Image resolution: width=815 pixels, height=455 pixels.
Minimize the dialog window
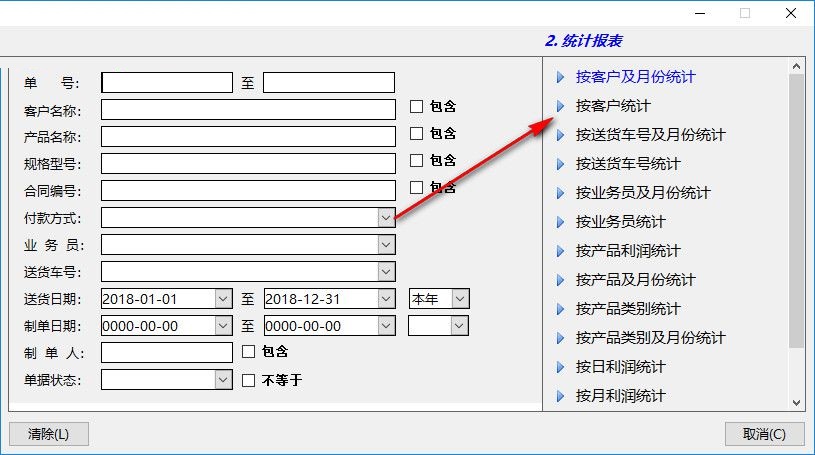pyautogui.click(x=700, y=13)
